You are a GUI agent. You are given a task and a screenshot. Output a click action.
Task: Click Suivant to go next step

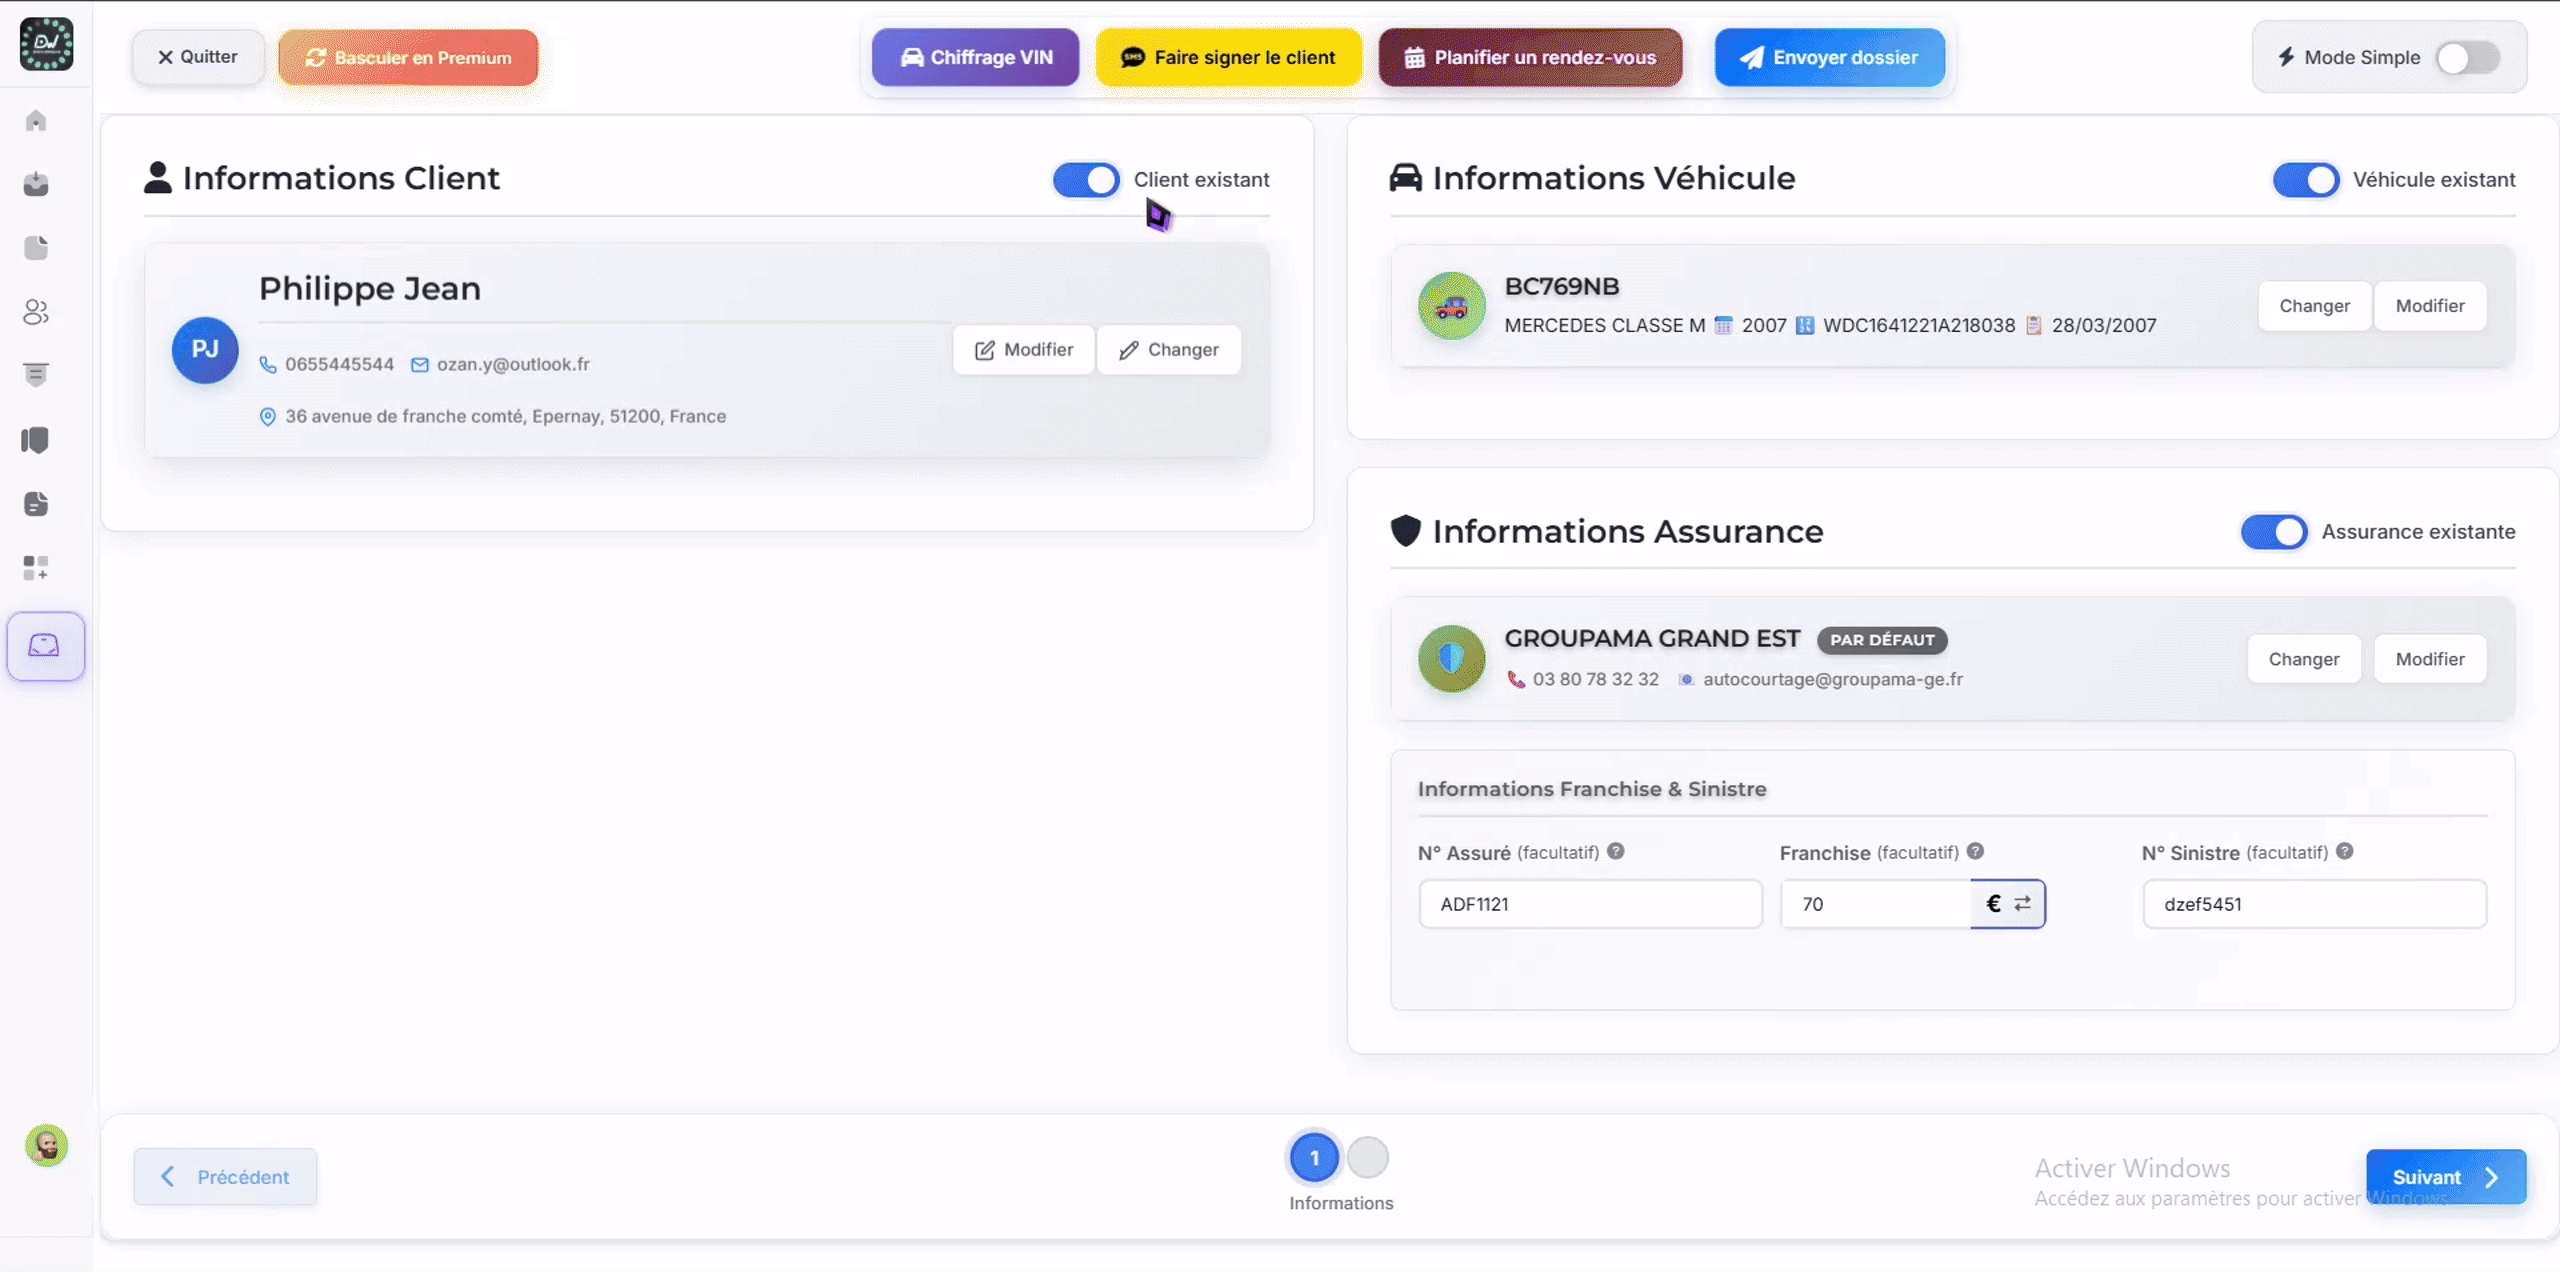tap(2445, 1177)
